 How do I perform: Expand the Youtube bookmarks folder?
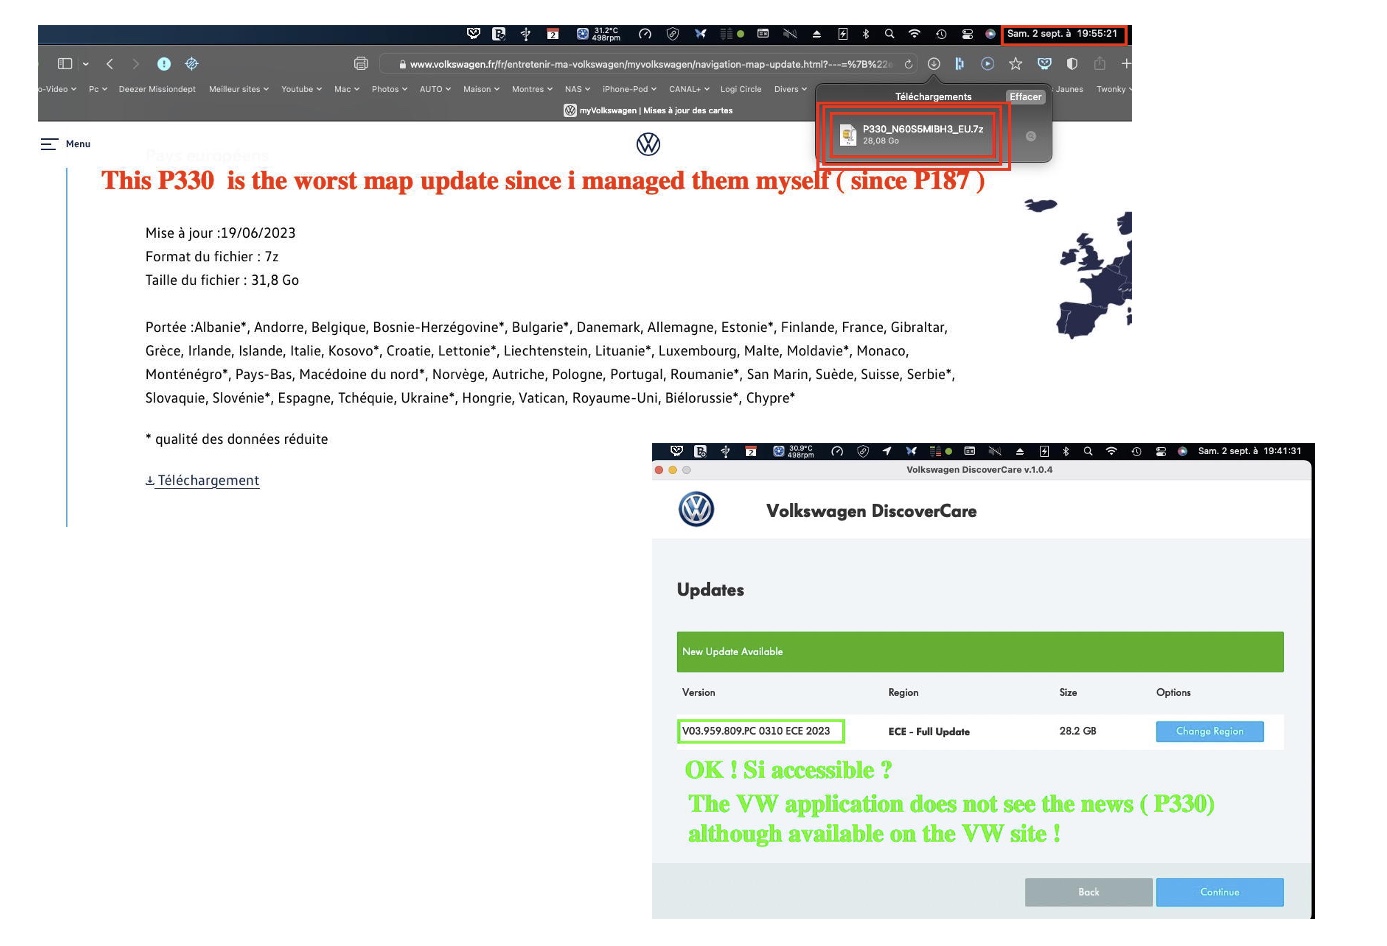[x=301, y=89]
